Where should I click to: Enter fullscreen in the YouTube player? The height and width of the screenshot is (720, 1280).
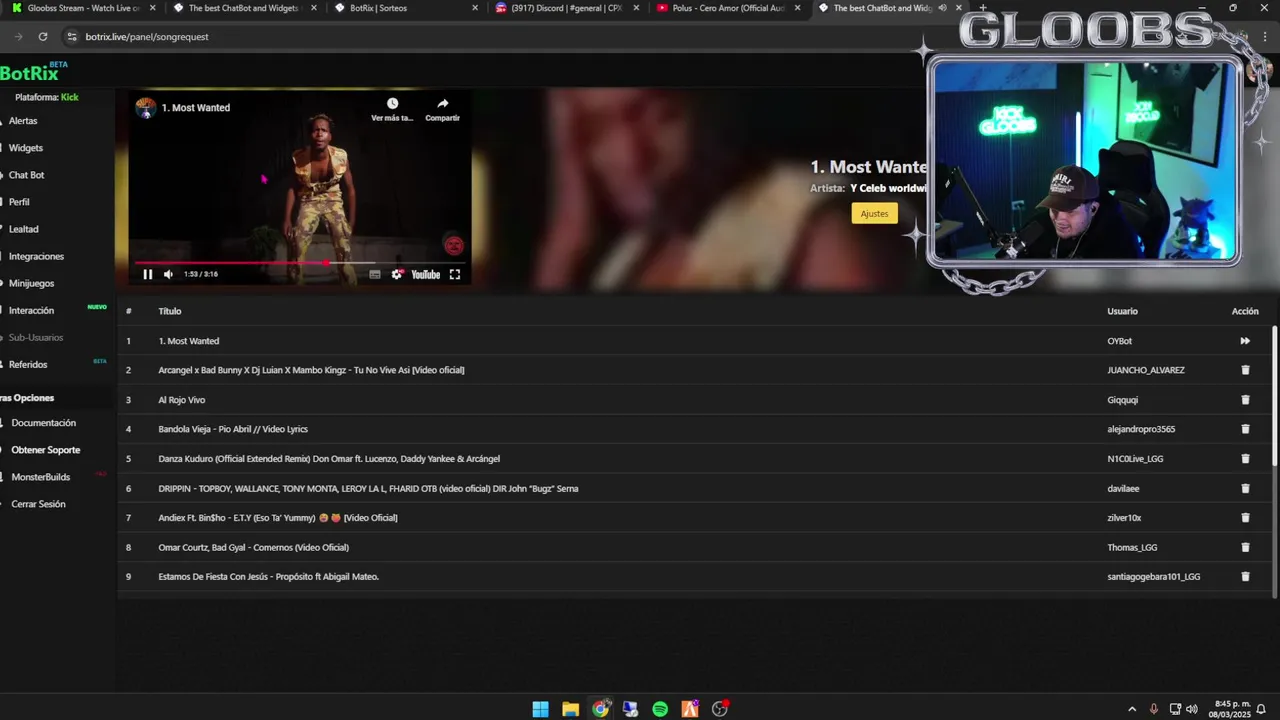tap(455, 274)
